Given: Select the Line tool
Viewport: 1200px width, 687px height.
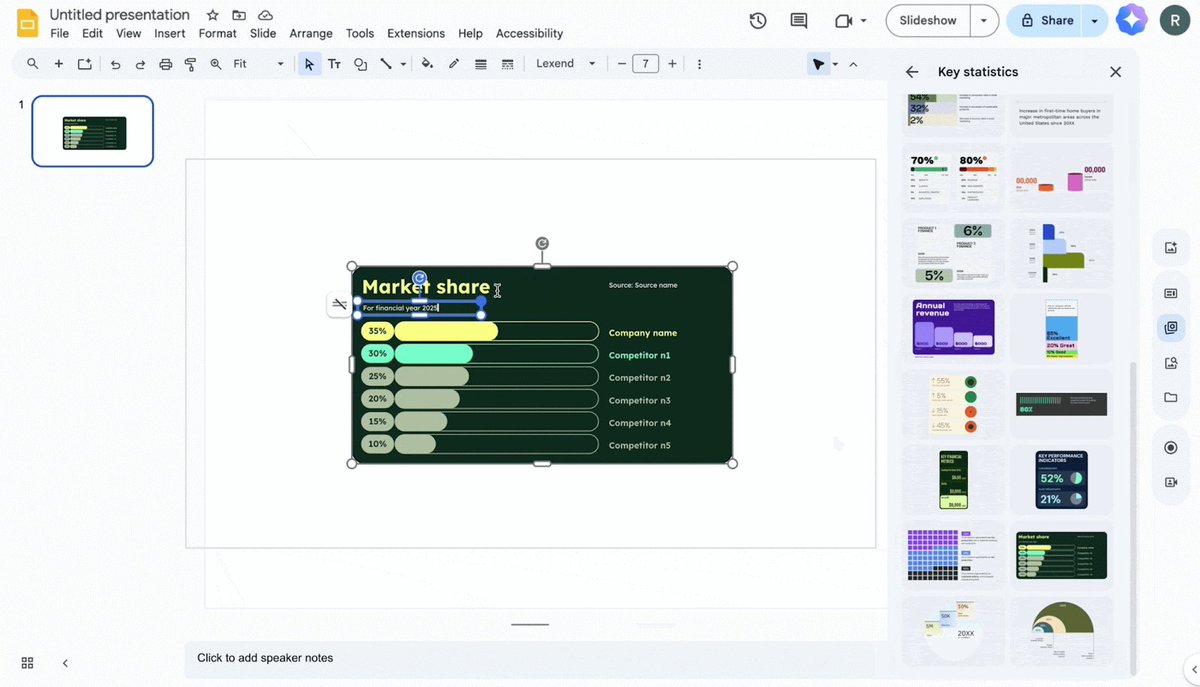Looking at the screenshot, I should click(x=388, y=63).
